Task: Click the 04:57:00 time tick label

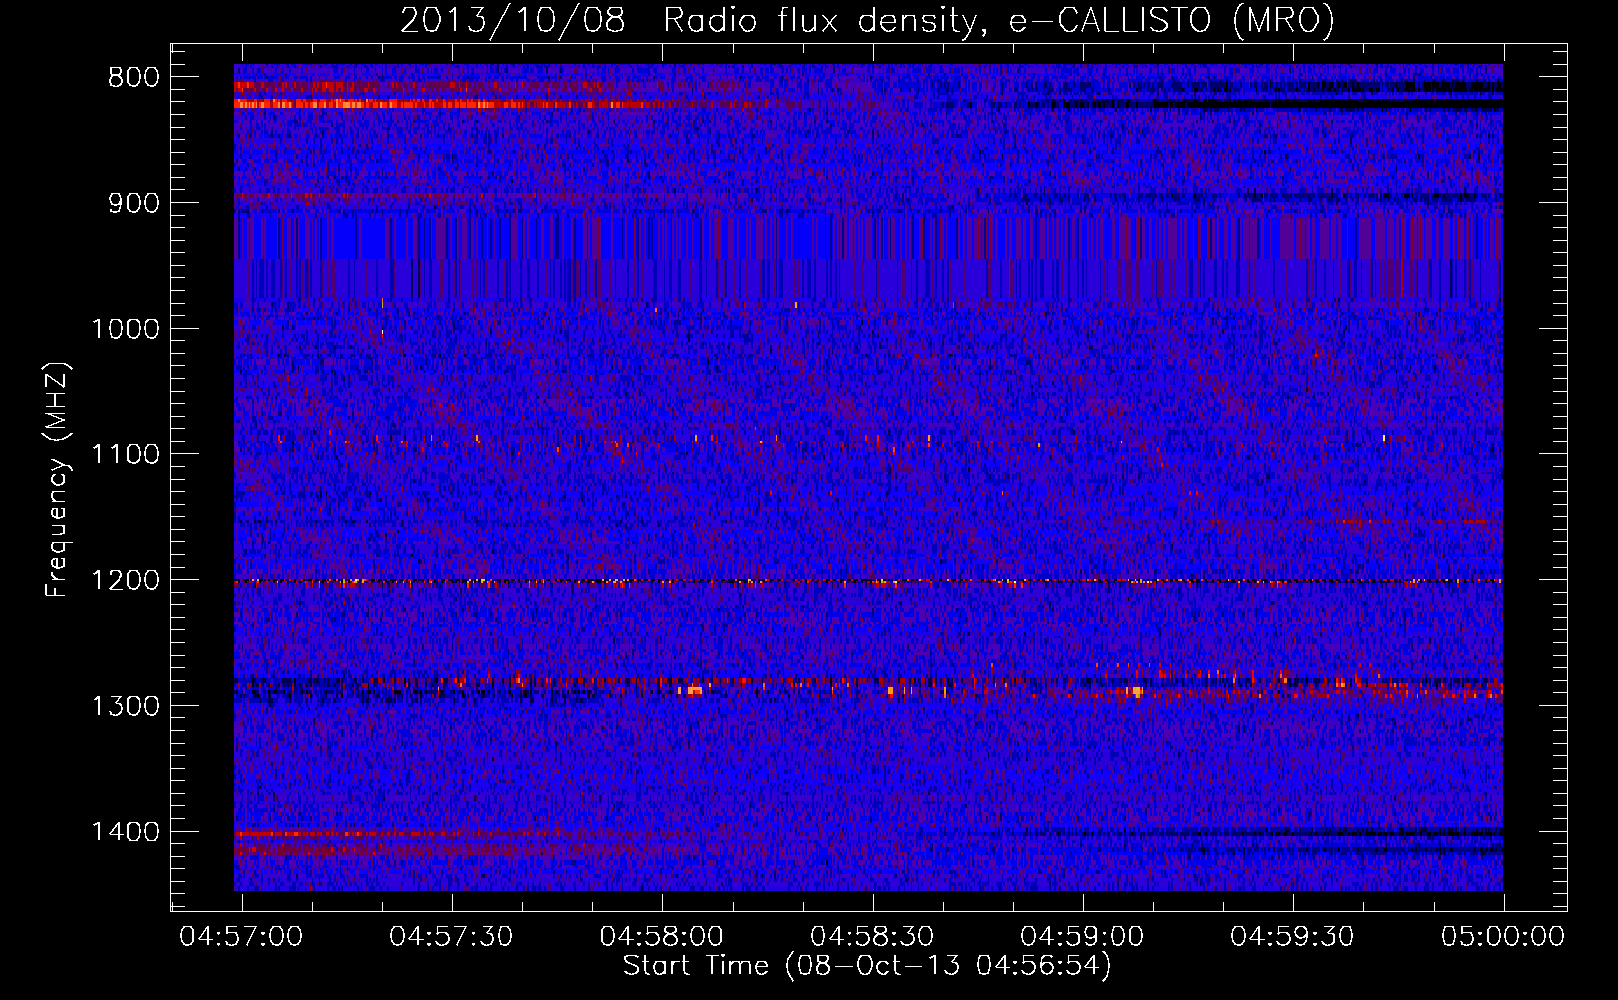Action: pyautogui.click(x=241, y=937)
